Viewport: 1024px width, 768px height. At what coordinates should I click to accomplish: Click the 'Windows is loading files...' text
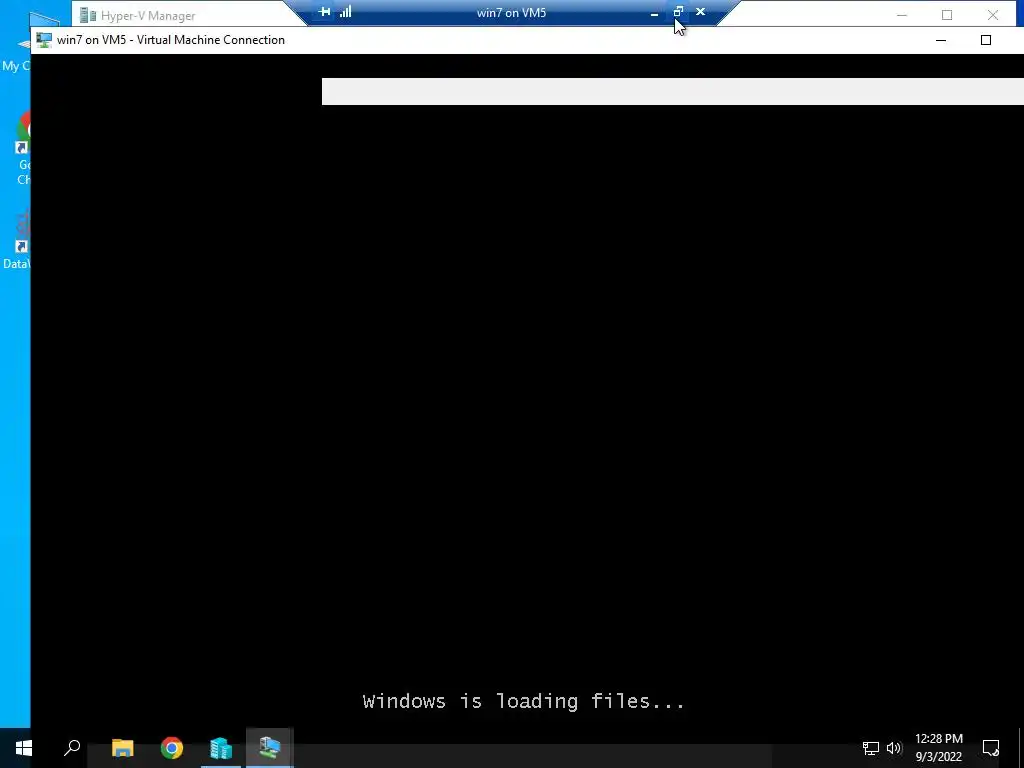[x=524, y=701]
